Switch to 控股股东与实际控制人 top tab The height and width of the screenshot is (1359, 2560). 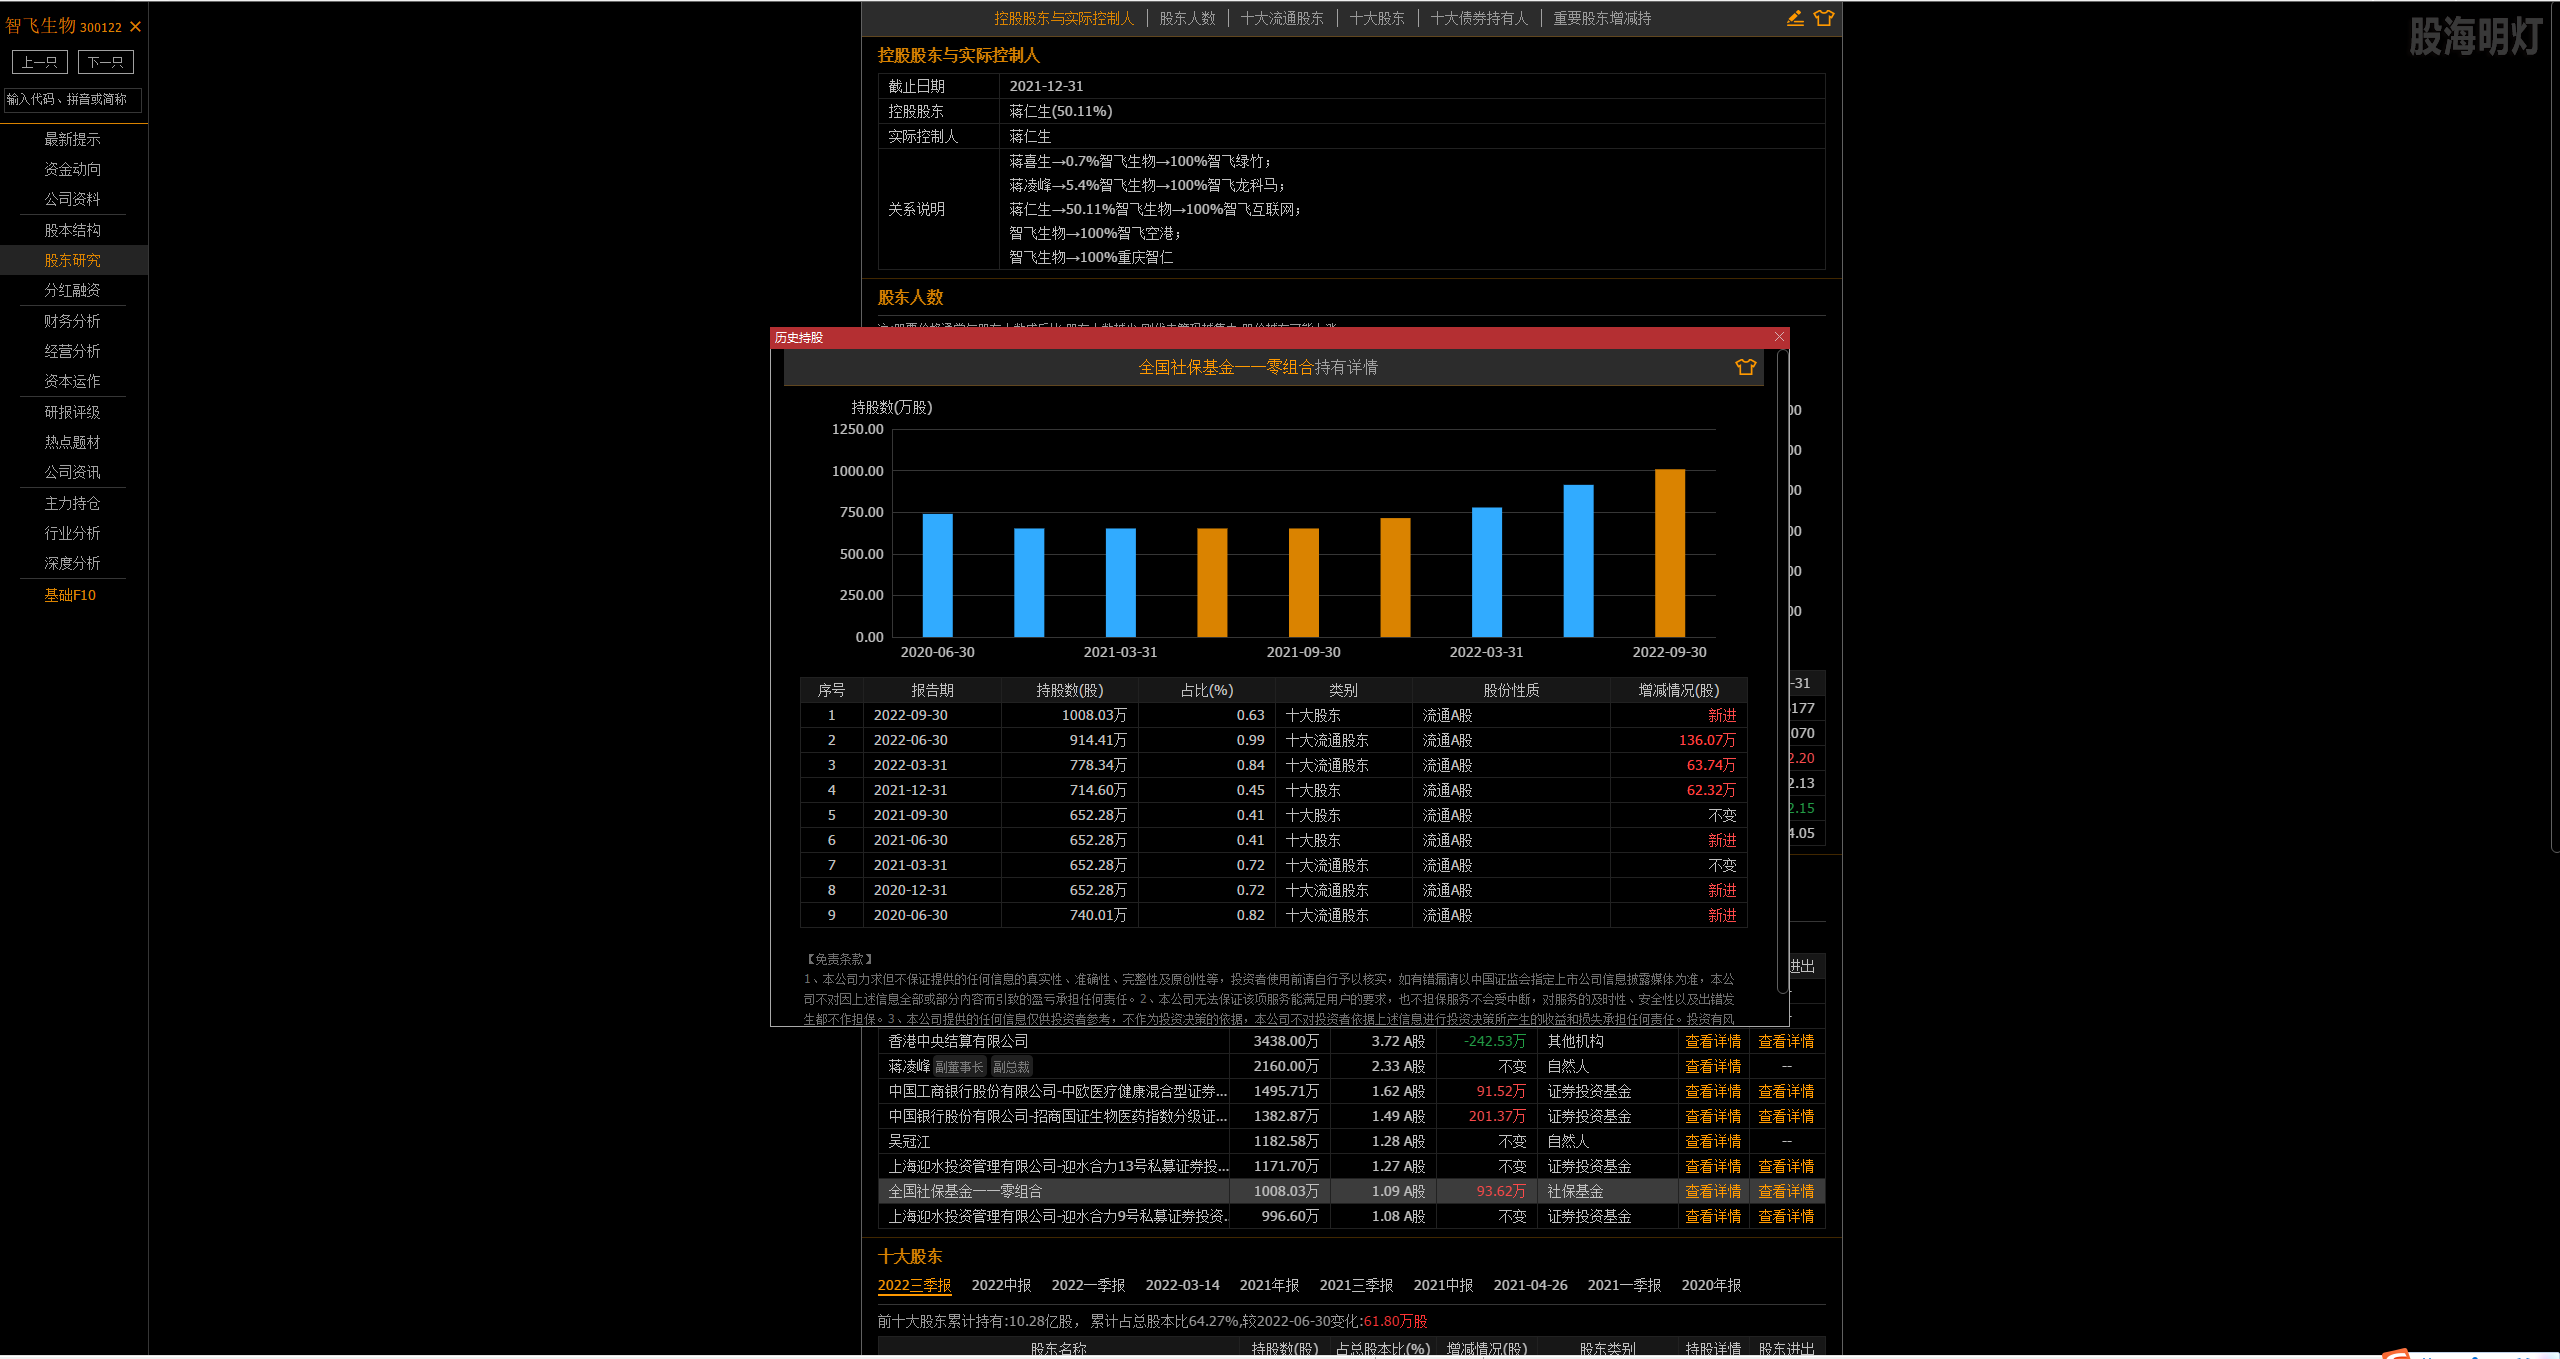pyautogui.click(x=1063, y=18)
